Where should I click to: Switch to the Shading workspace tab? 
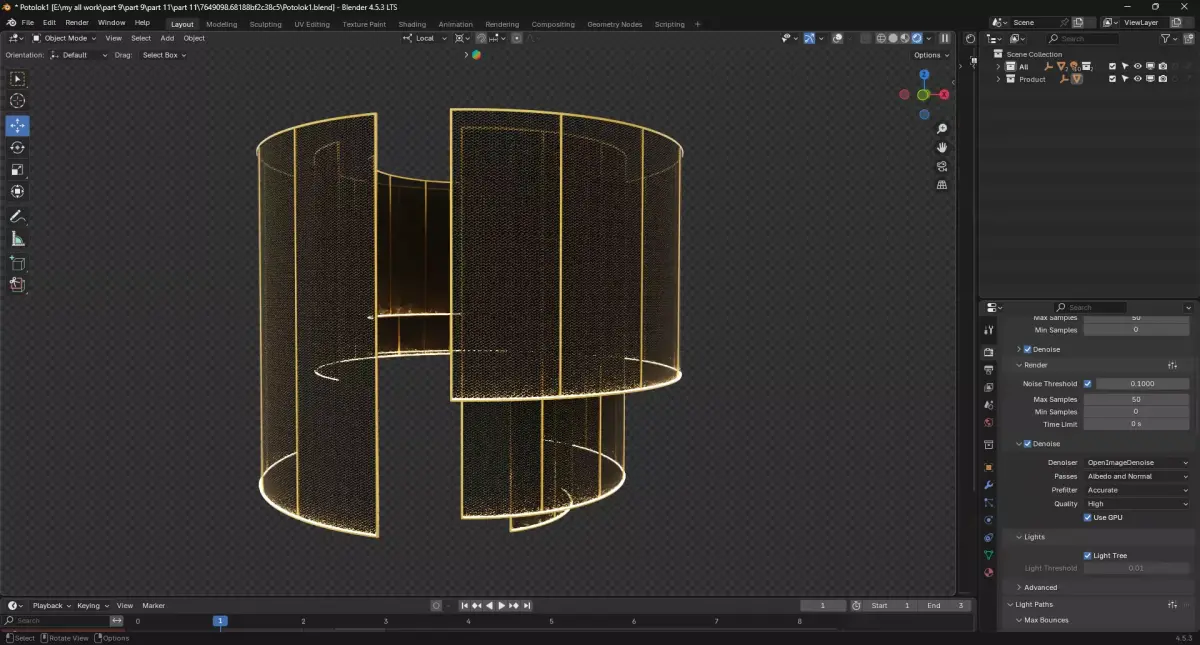412,24
